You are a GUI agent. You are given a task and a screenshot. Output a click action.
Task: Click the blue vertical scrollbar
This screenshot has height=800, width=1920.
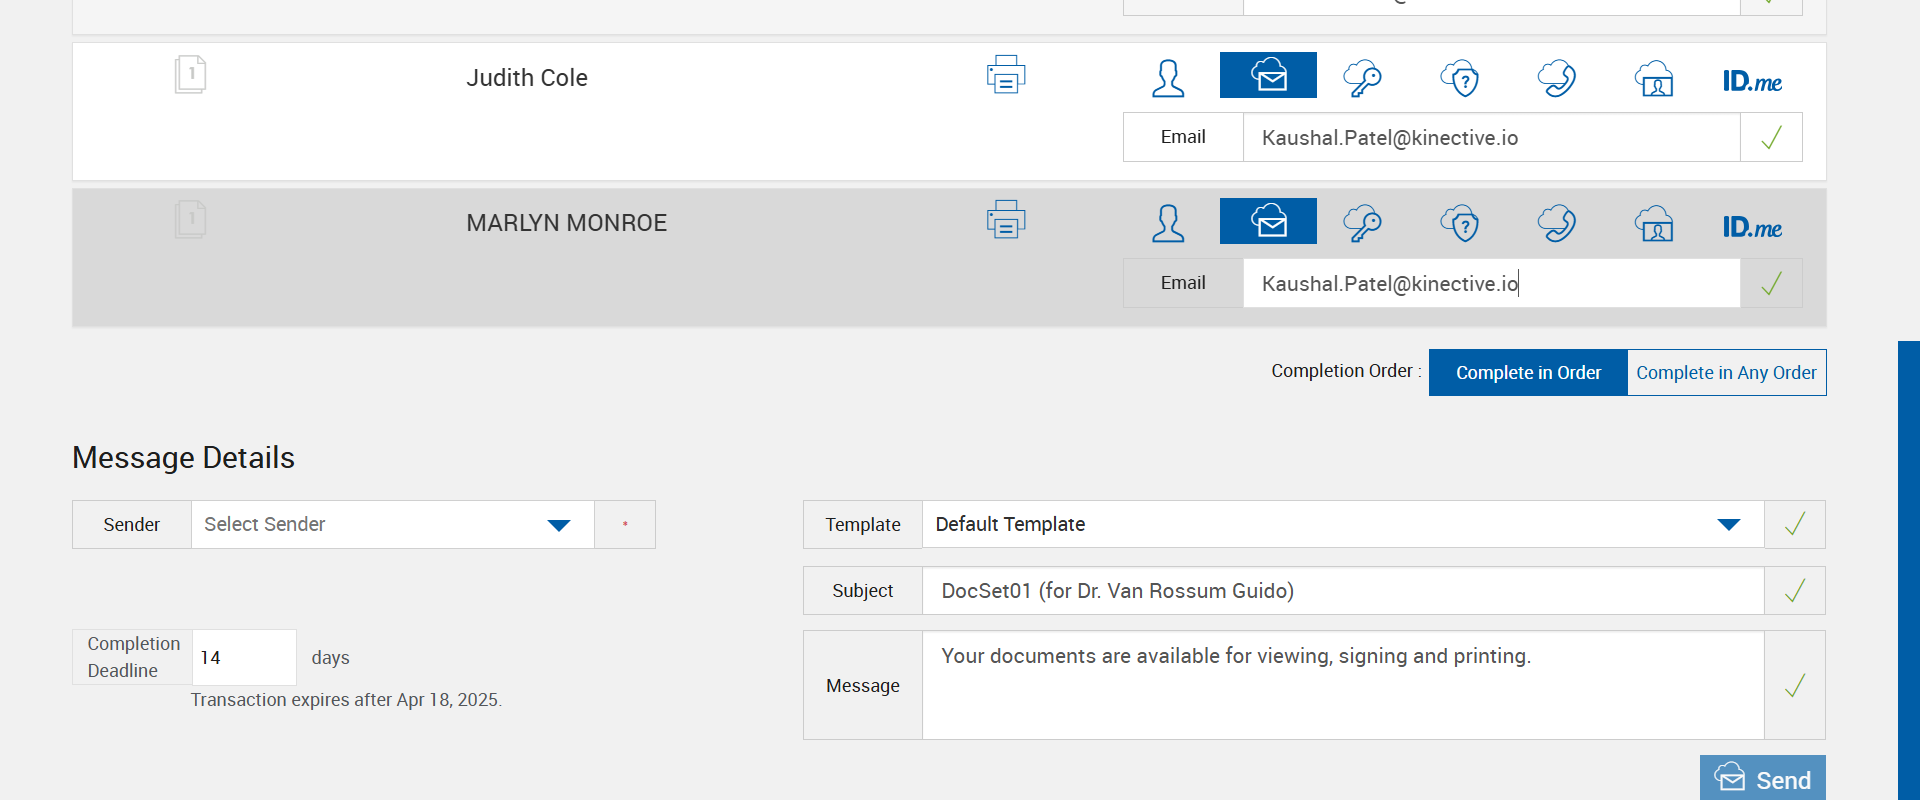point(1908,570)
